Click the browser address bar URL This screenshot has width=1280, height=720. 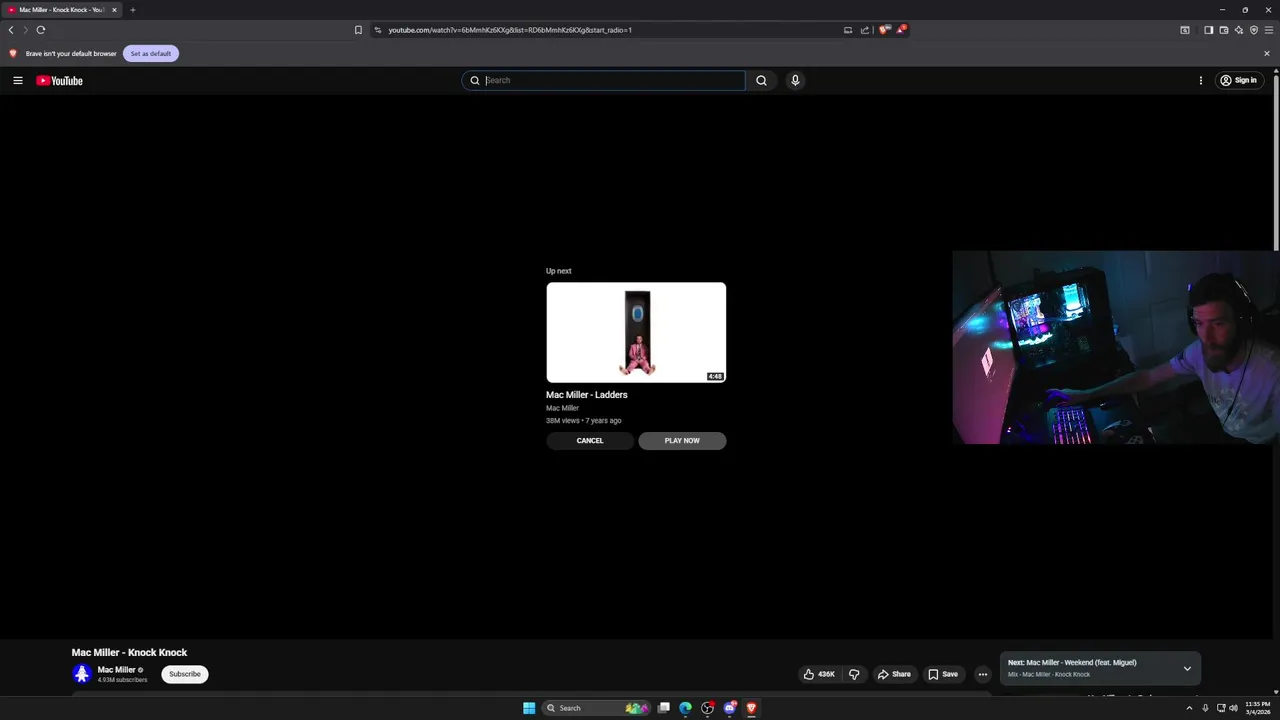510,30
